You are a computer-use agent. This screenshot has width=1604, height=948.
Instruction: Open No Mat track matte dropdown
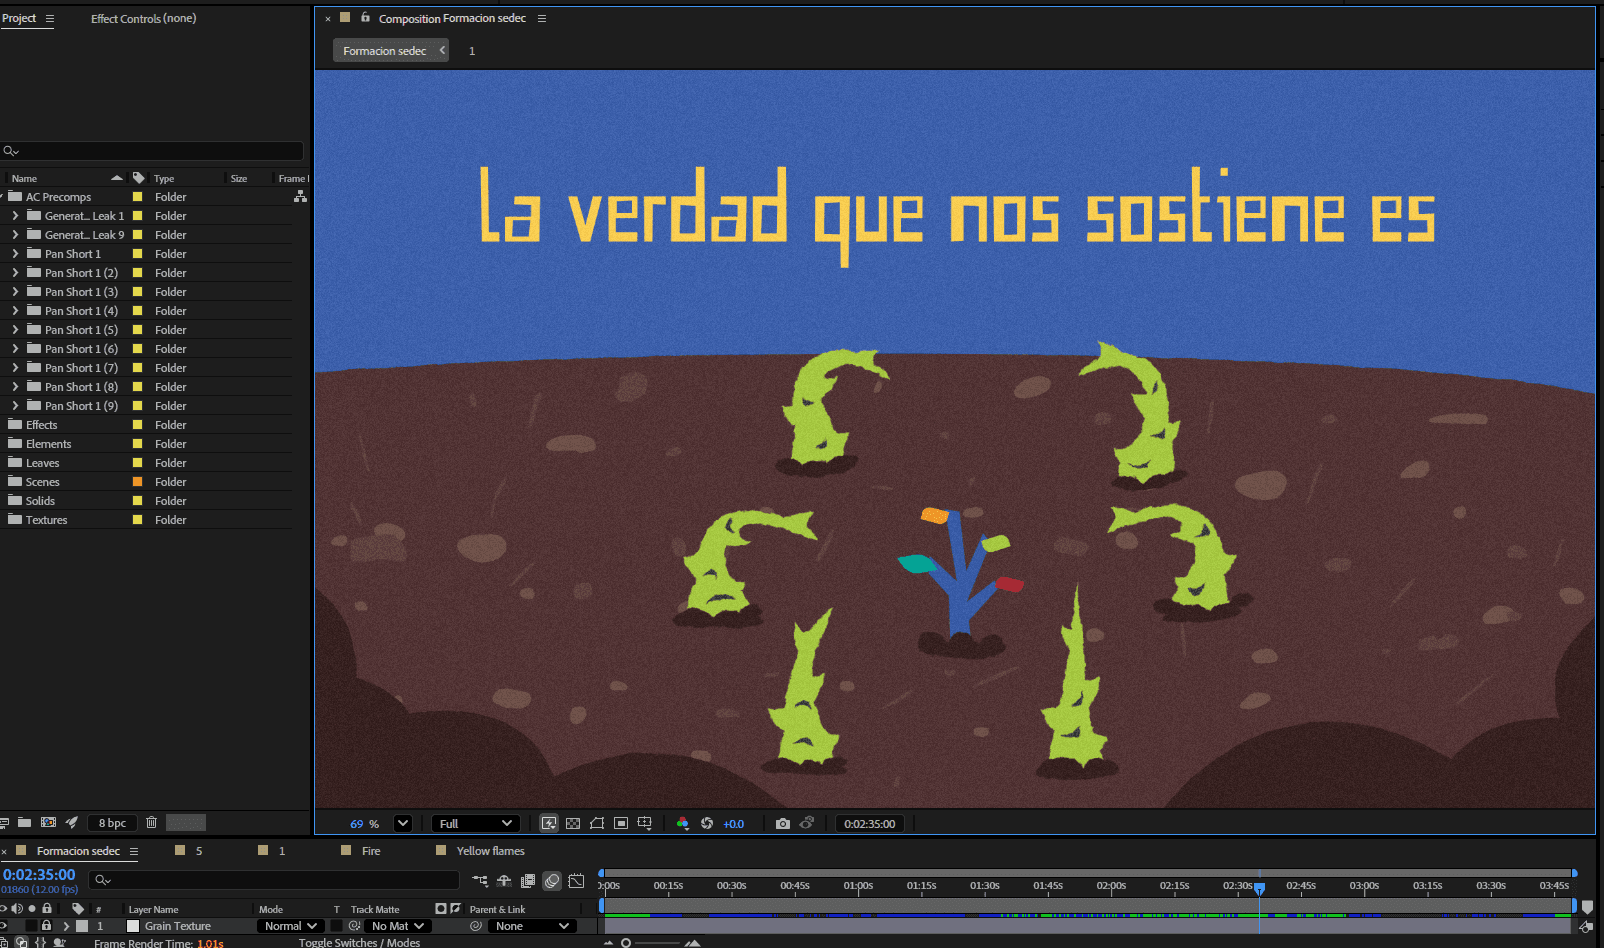coord(398,926)
